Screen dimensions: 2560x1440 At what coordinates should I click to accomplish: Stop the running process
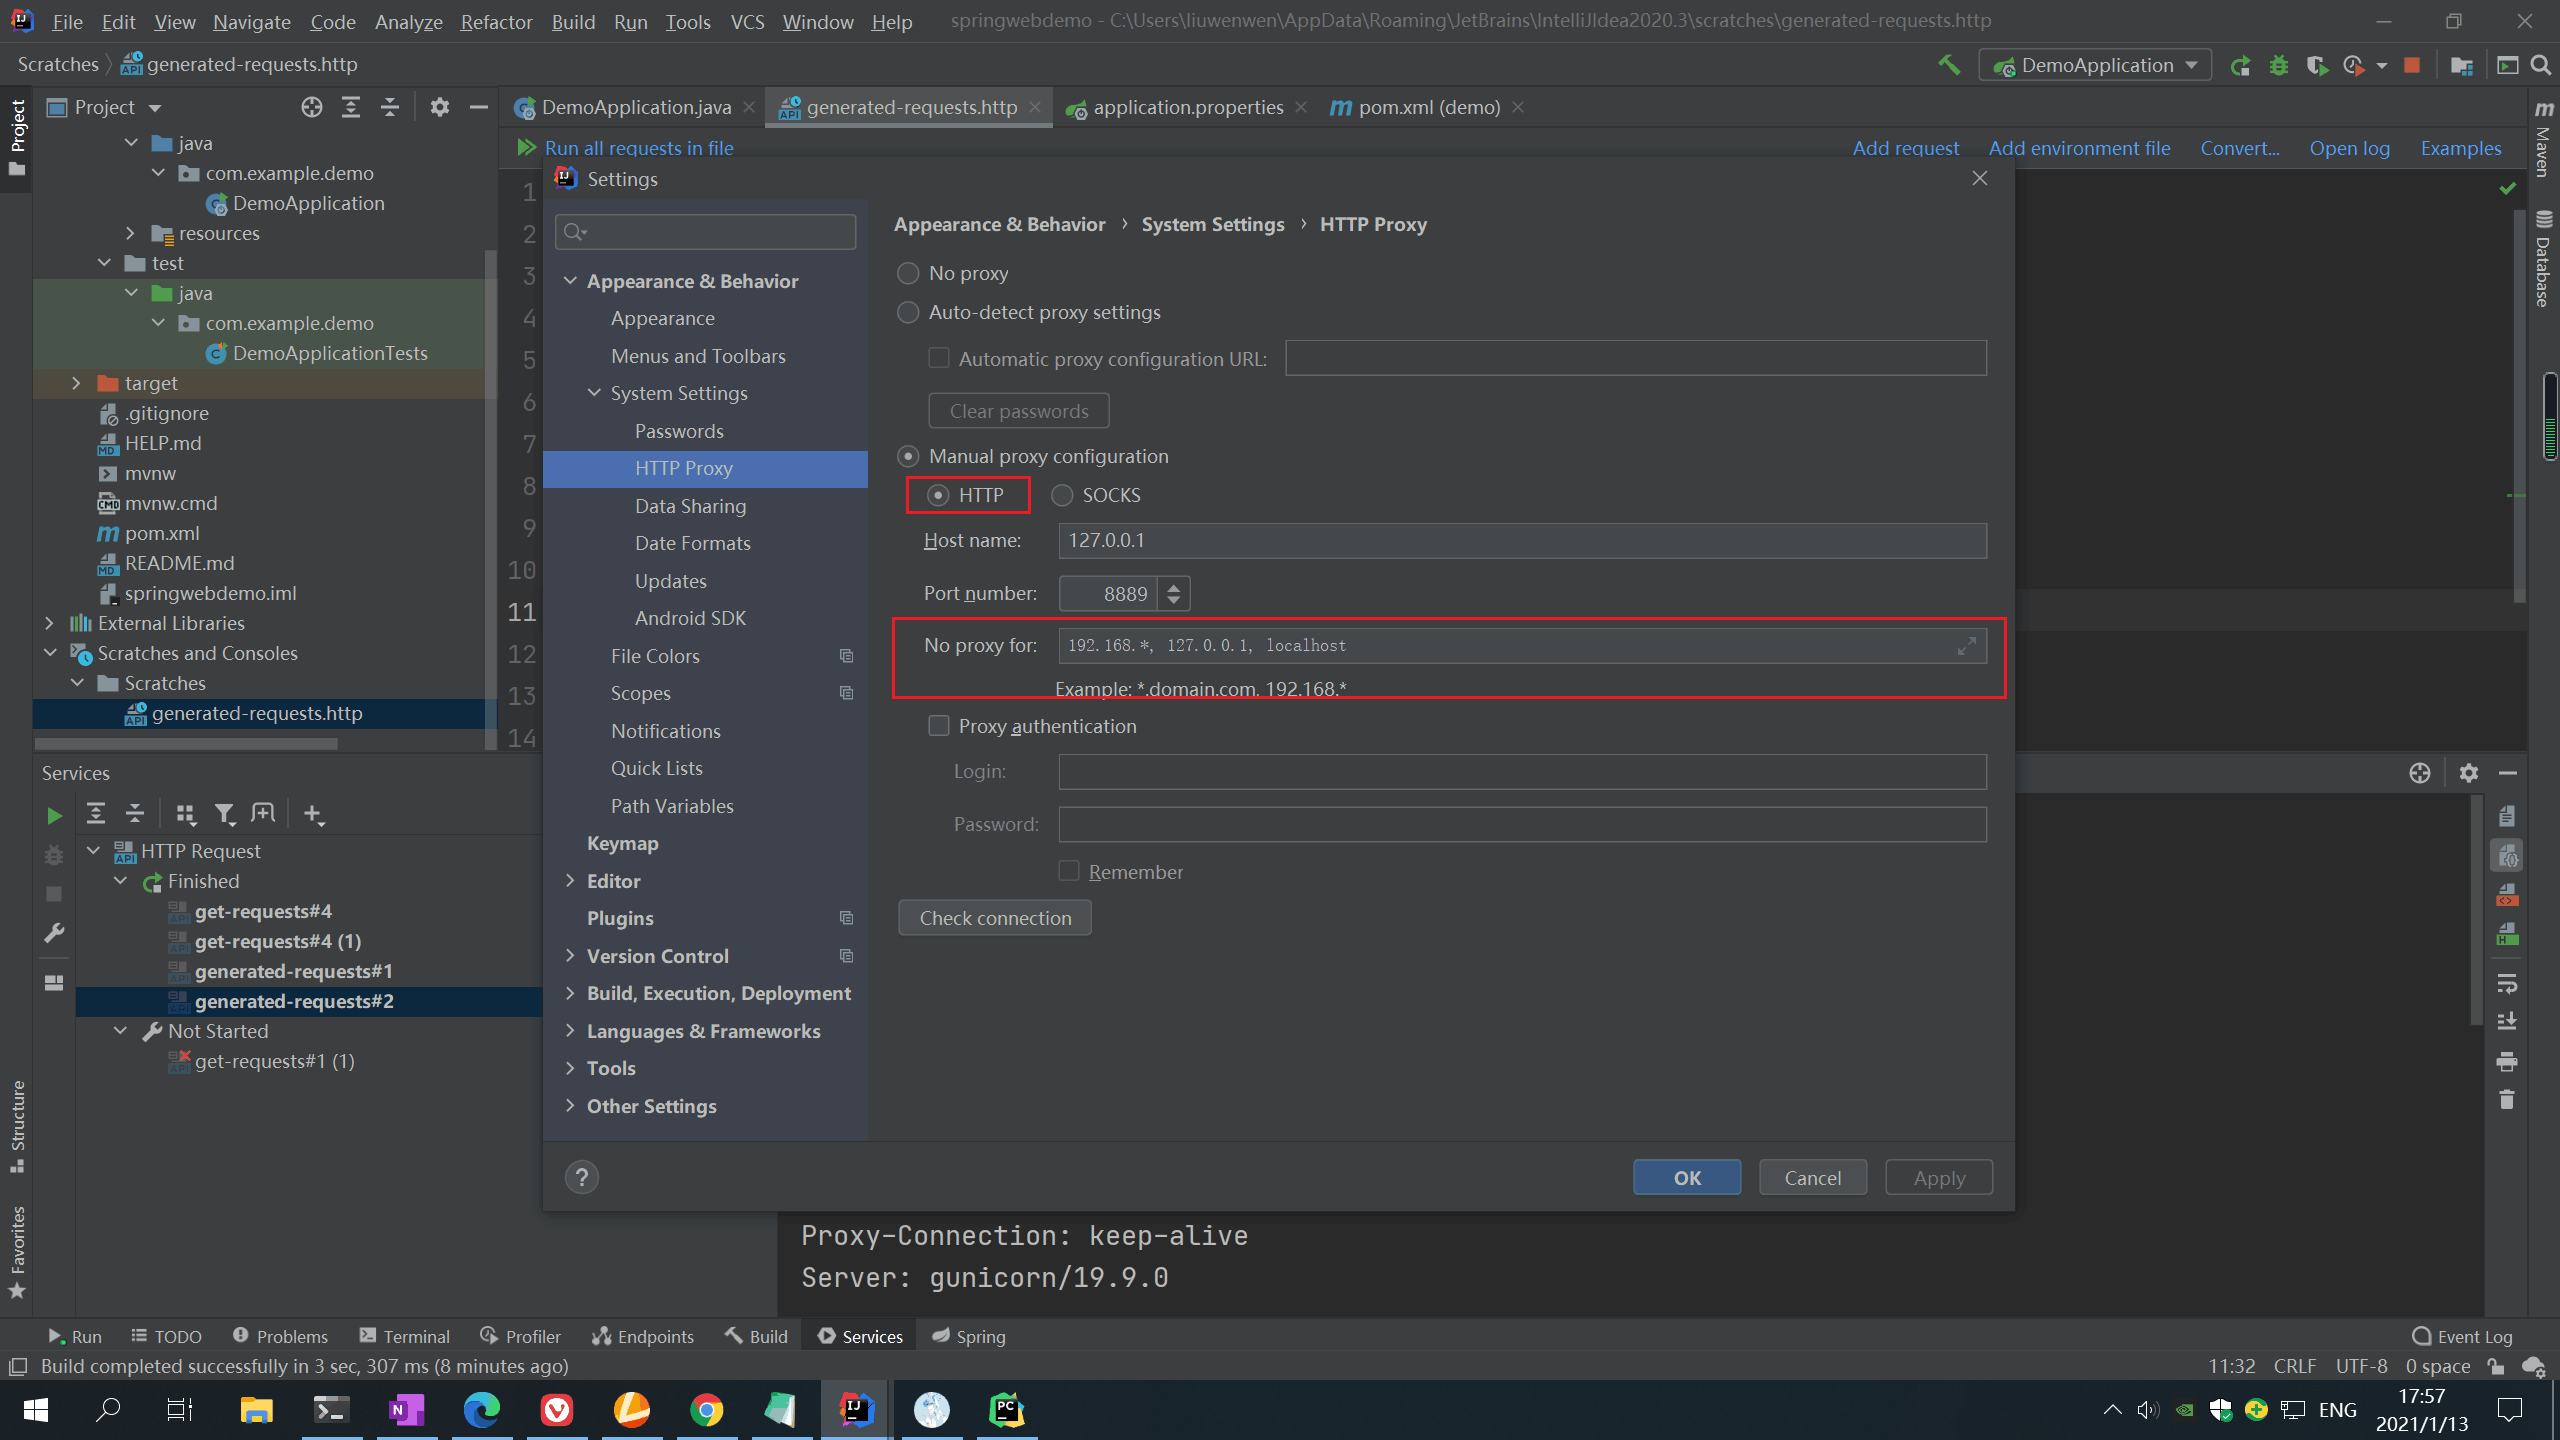(2412, 64)
